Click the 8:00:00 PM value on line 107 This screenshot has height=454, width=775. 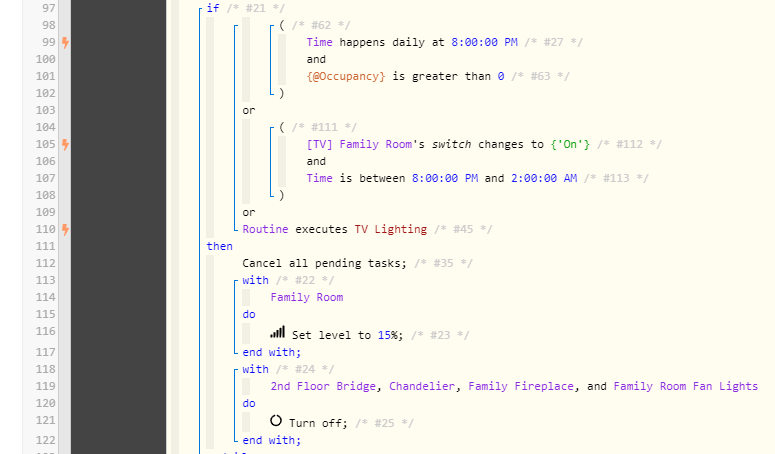(445, 178)
